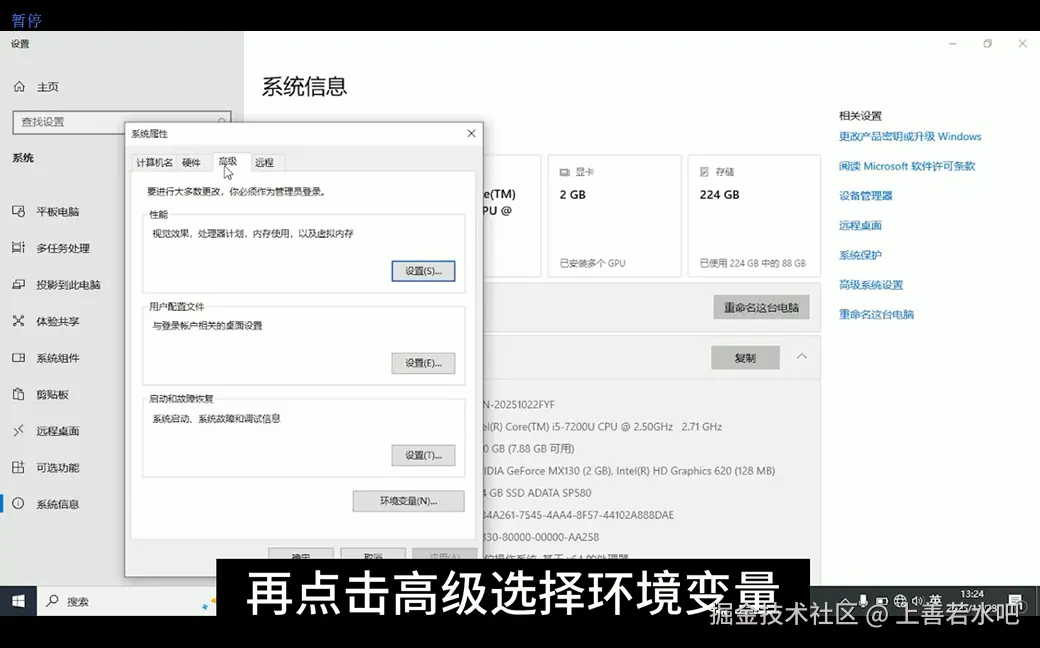Switch to the 远程 tab
Screen dimensions: 1040x648
click(266, 162)
